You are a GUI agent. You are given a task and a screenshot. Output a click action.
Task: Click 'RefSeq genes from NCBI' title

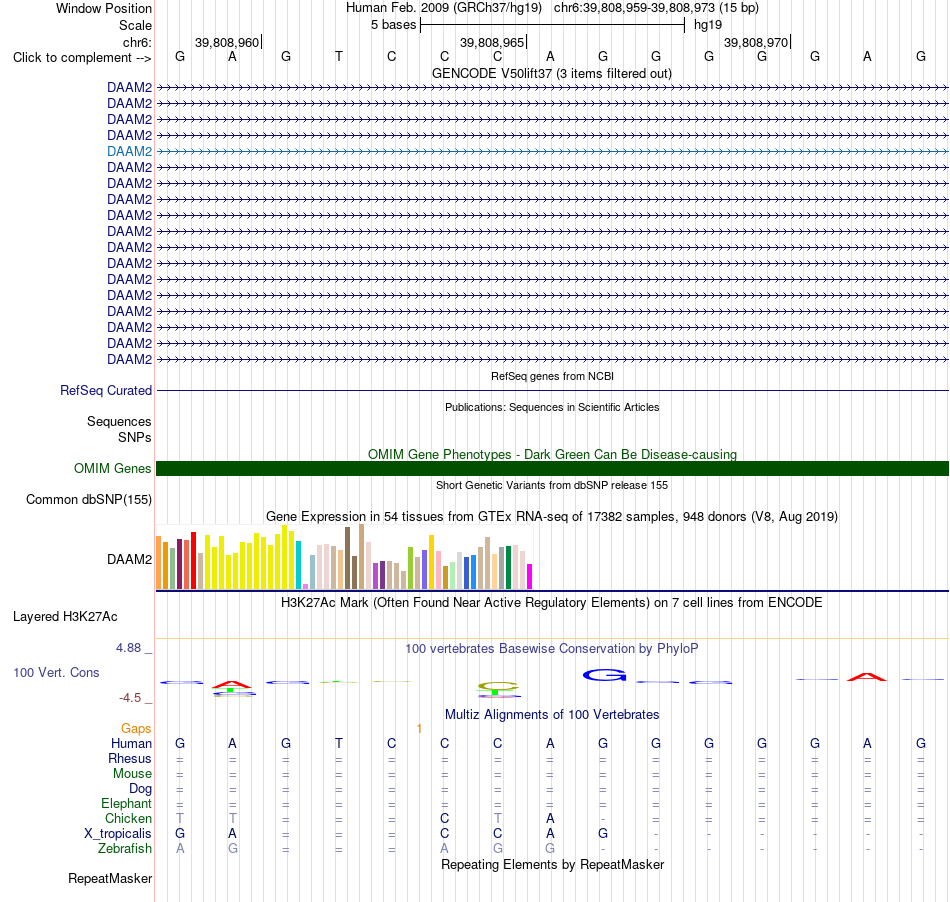(552, 376)
